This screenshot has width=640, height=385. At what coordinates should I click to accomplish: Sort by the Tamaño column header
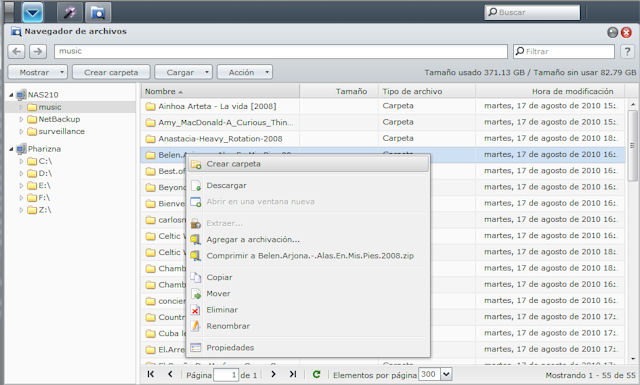(x=339, y=91)
